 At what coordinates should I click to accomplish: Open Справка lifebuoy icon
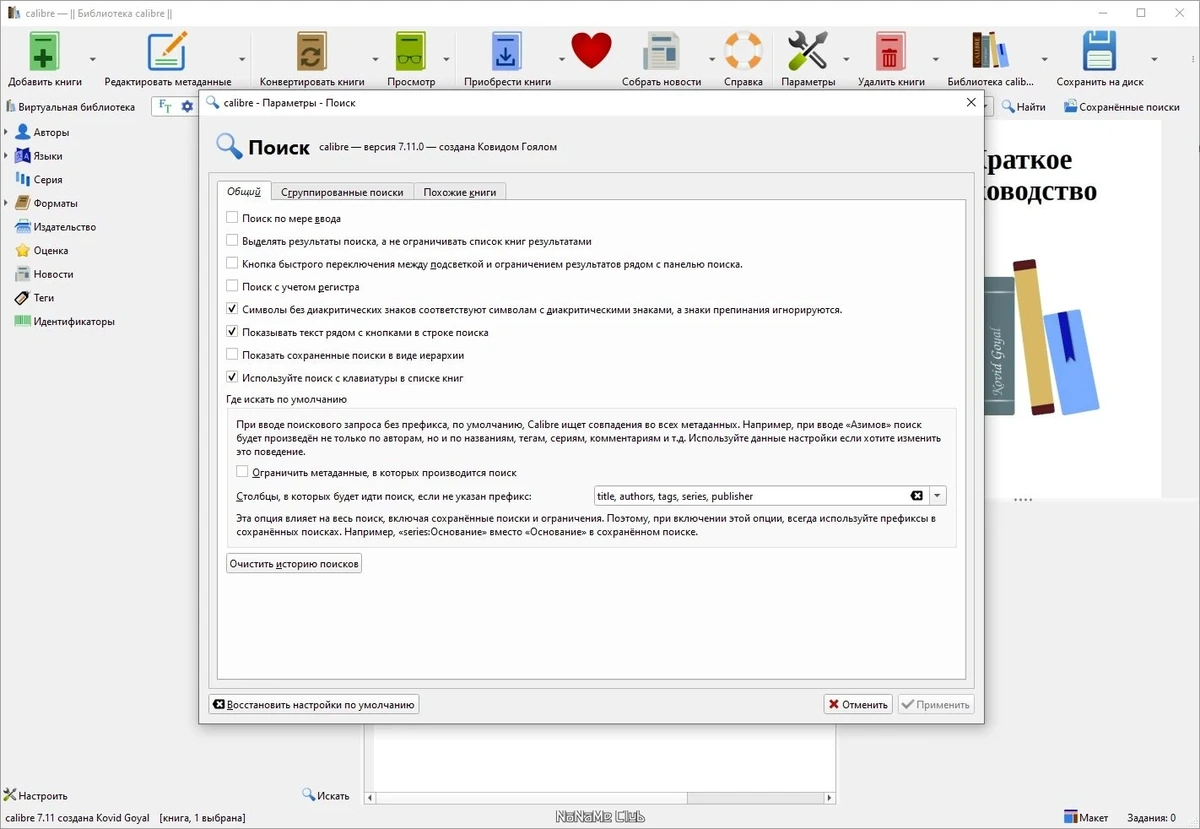pyautogui.click(x=743, y=51)
